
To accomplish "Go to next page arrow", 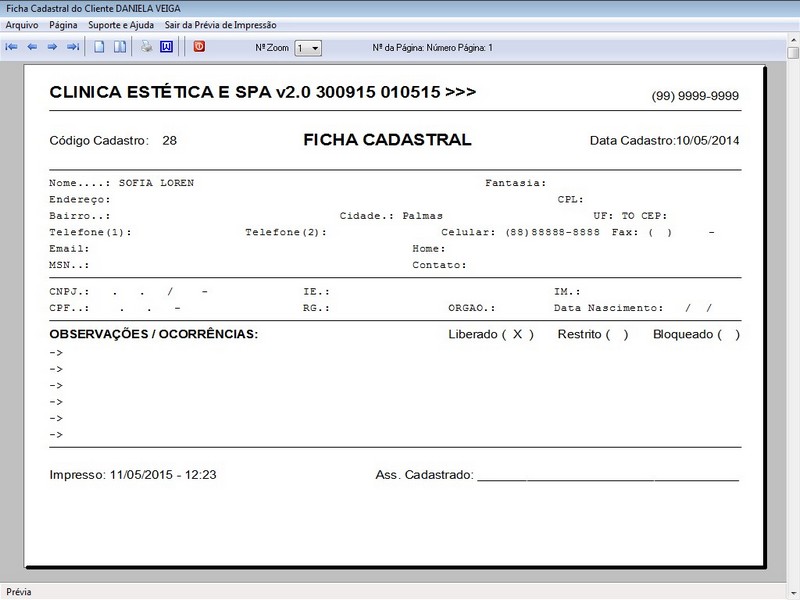I will coord(52,47).
